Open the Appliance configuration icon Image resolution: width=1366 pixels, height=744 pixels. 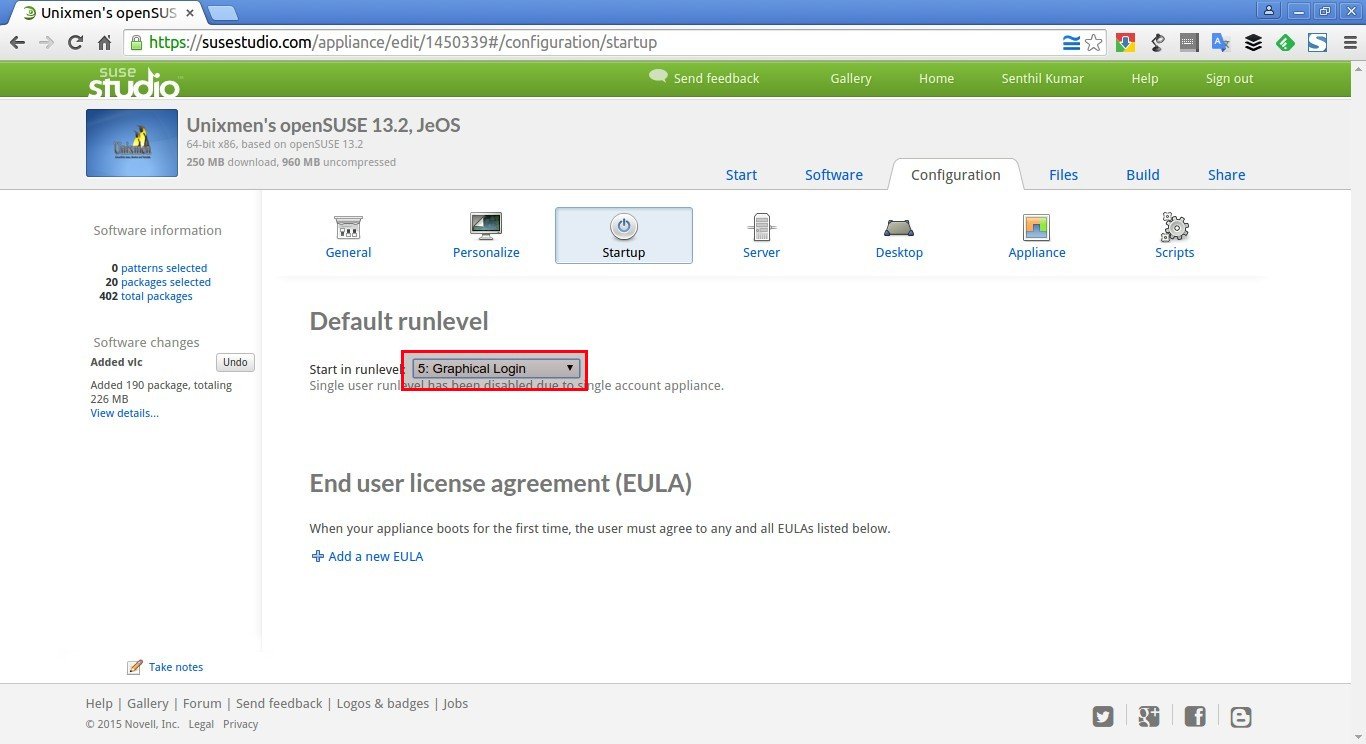click(x=1036, y=227)
